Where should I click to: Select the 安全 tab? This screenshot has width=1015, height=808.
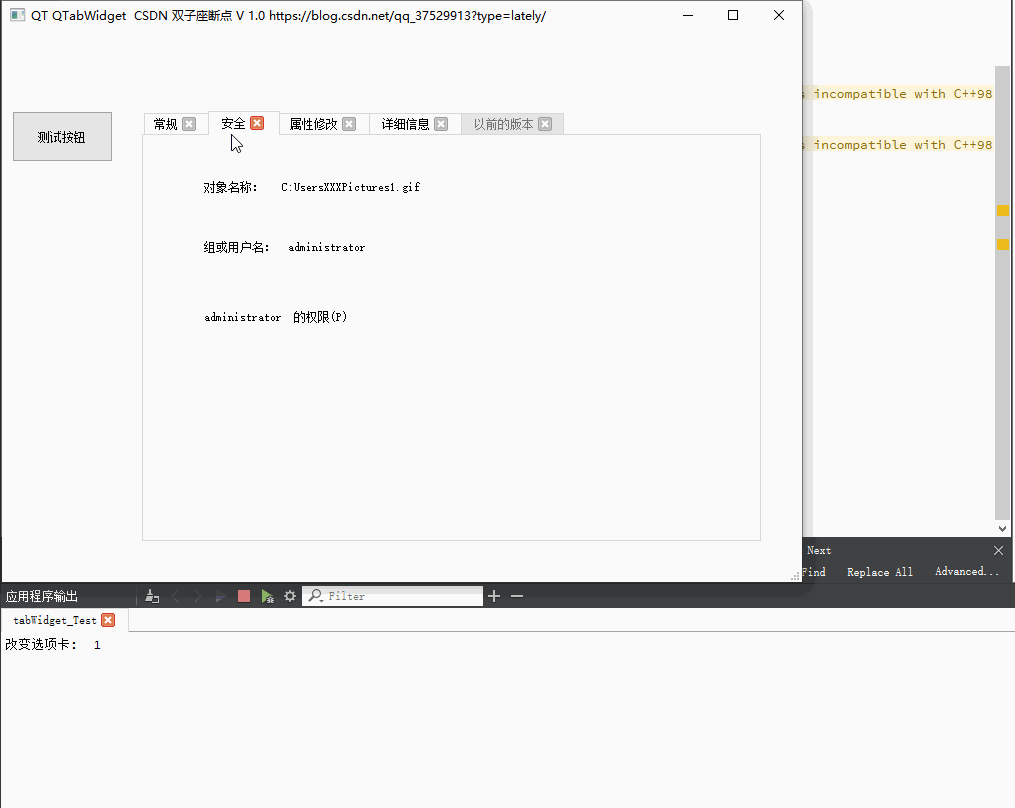pyautogui.click(x=233, y=123)
